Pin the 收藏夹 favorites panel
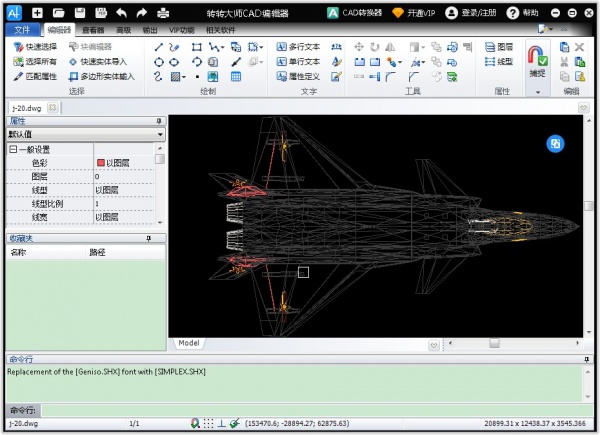600x435 pixels. click(x=149, y=238)
